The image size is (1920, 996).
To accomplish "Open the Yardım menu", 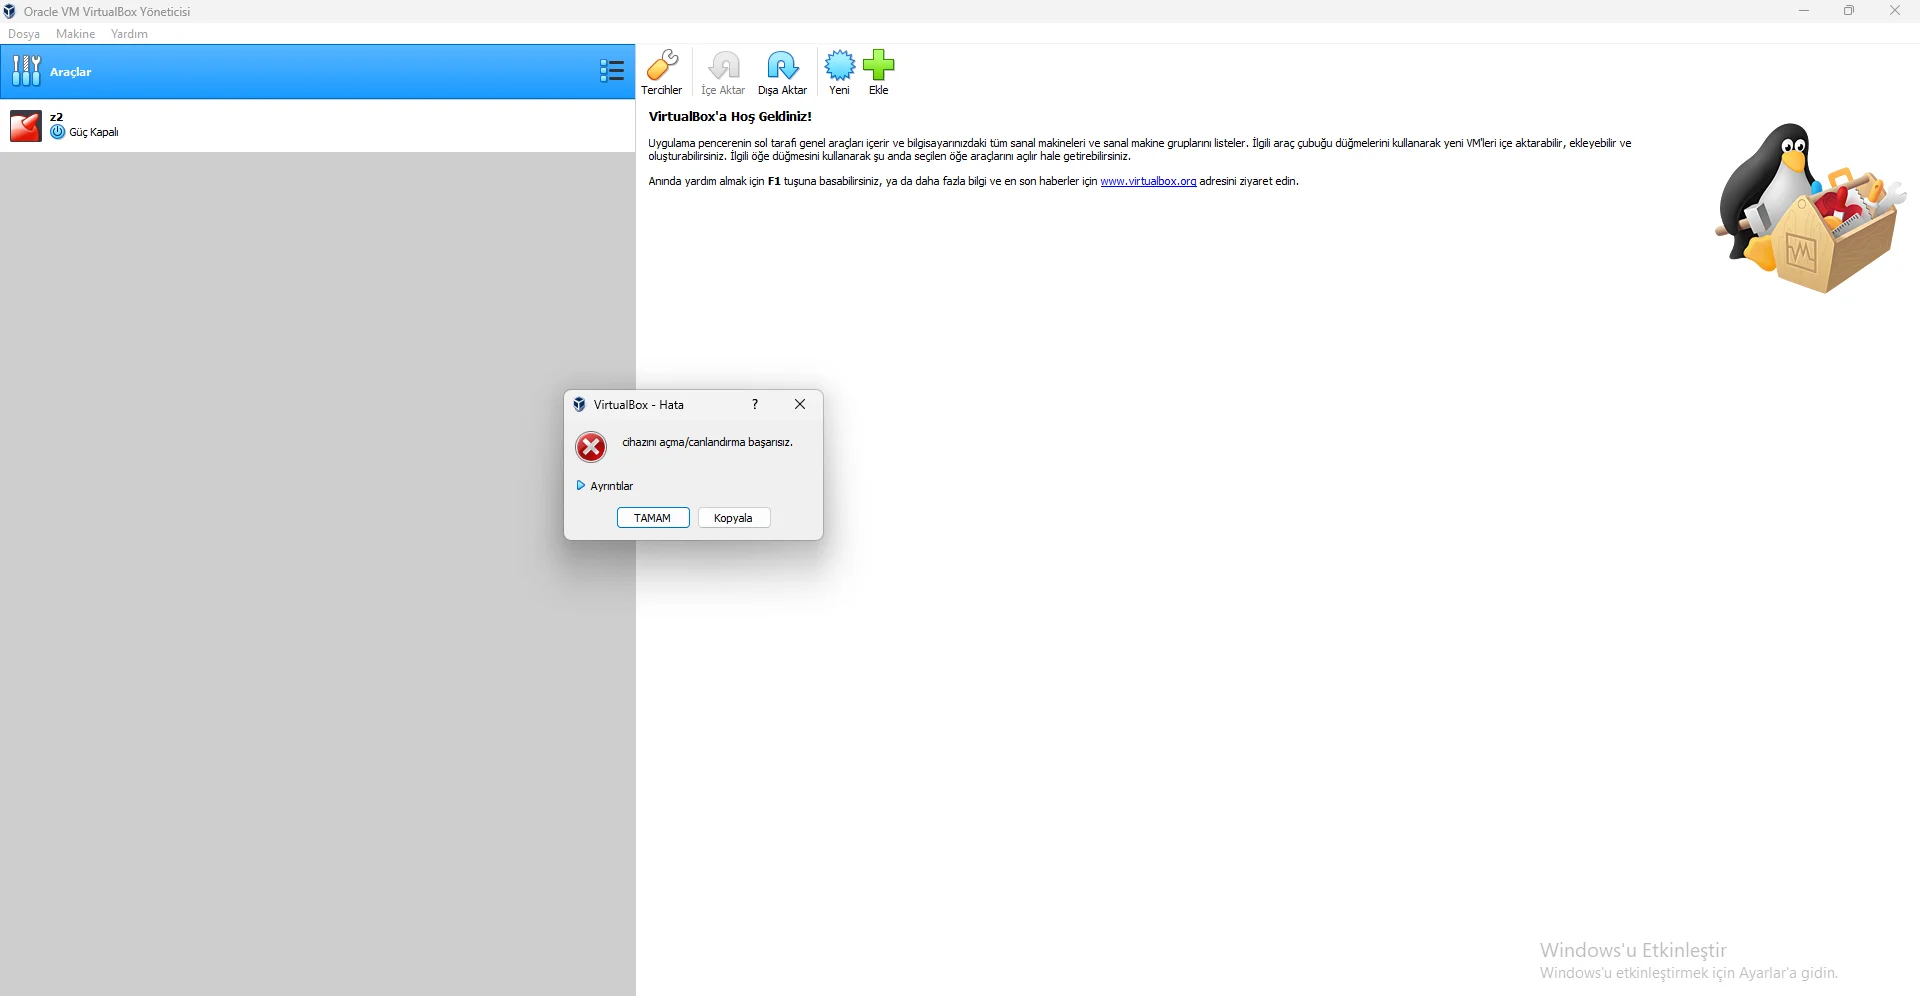I will (x=130, y=34).
